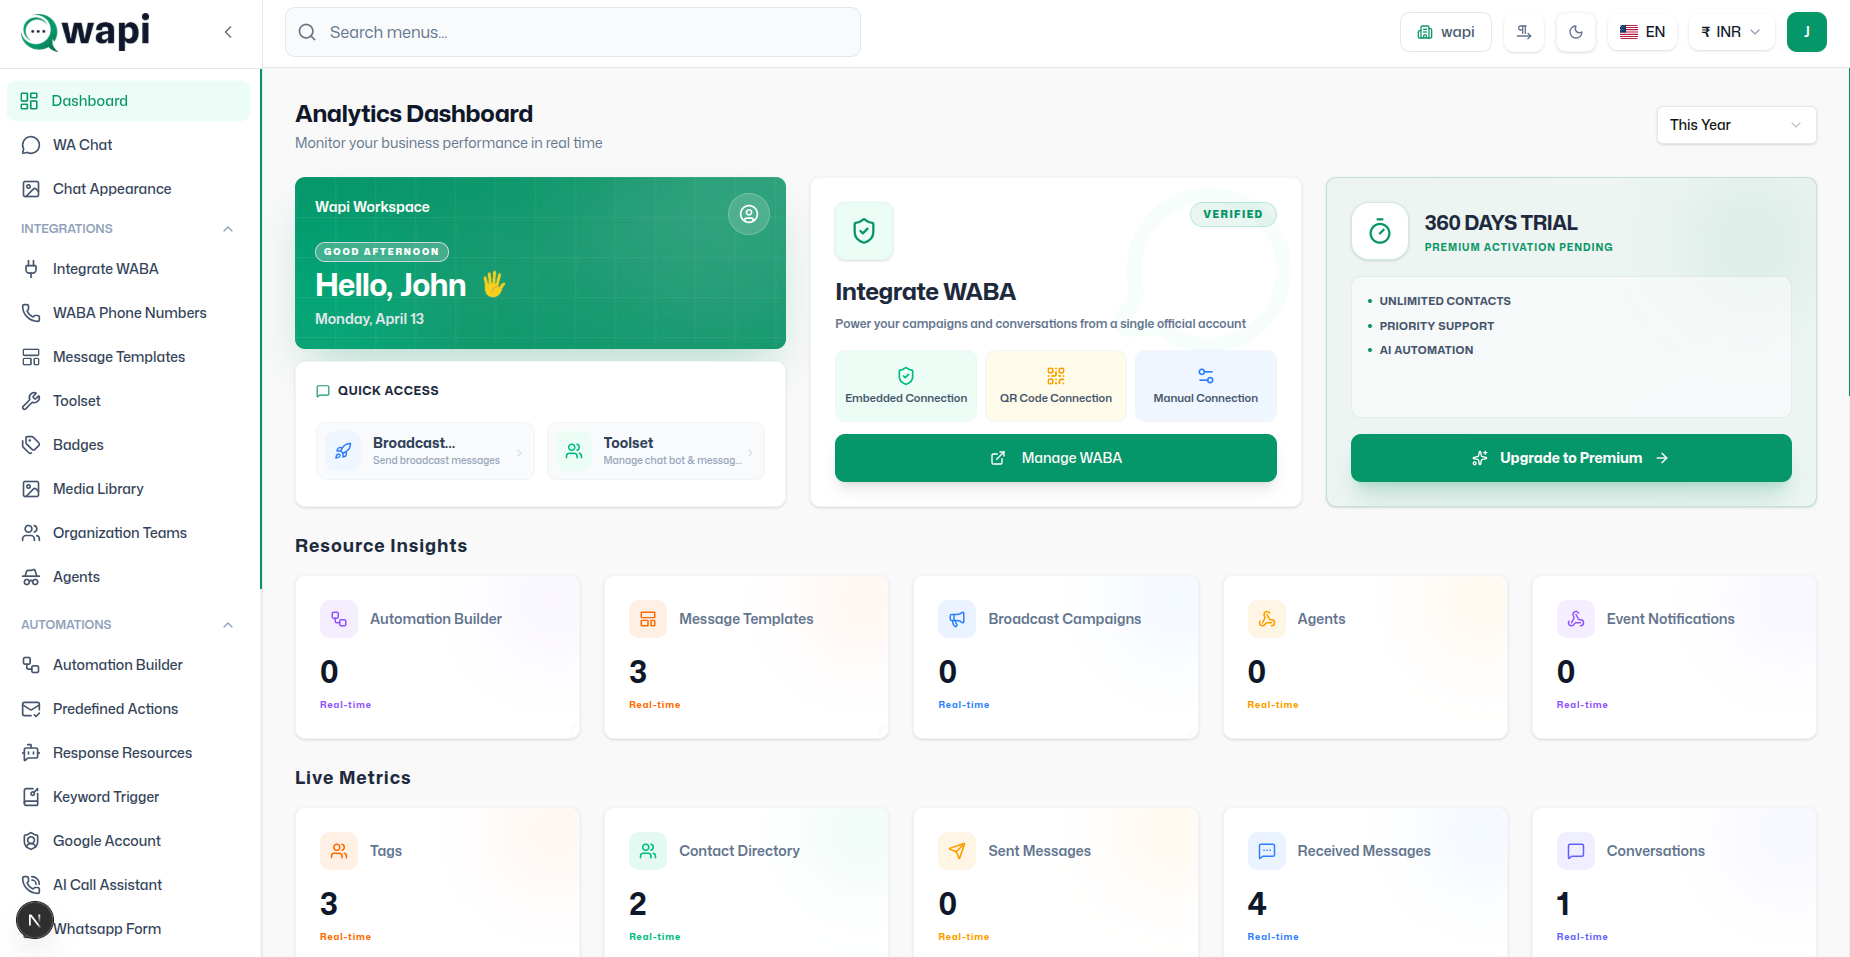The width and height of the screenshot is (1850, 957).
Task: Click the Tags metric icon
Action: (339, 851)
